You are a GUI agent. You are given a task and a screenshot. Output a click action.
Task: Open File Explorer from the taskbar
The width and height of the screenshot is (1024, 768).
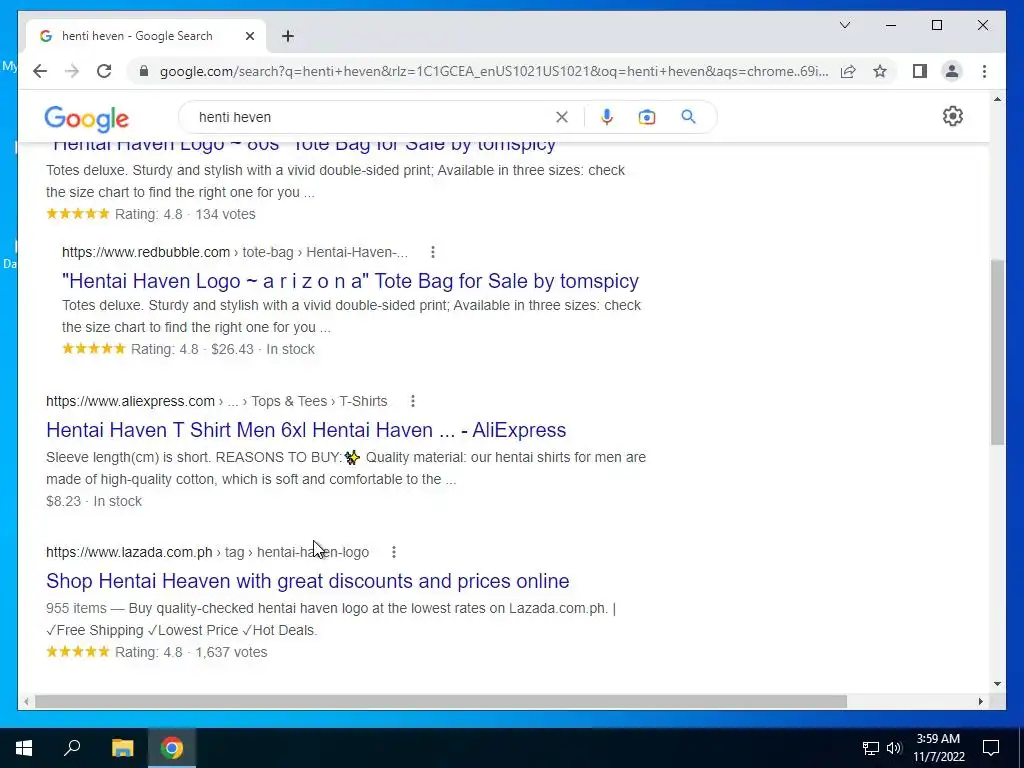[x=122, y=748]
